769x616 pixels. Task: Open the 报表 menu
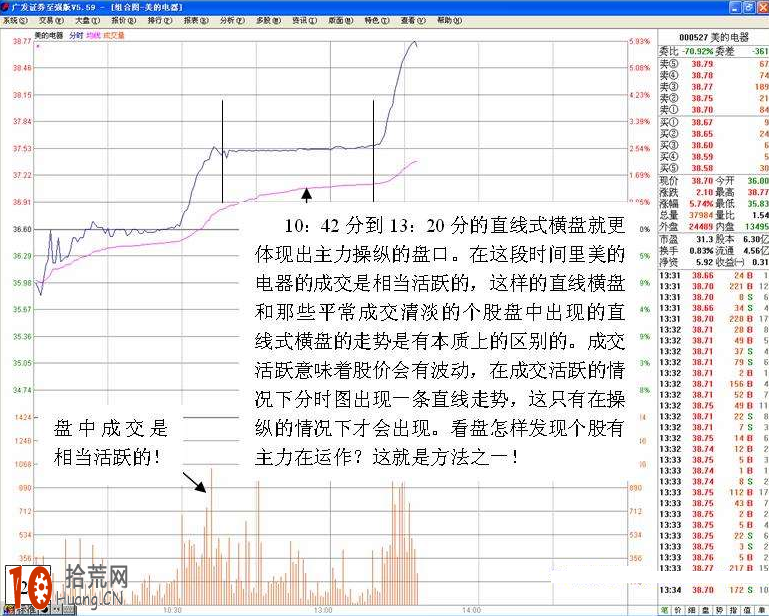[x=196, y=21]
